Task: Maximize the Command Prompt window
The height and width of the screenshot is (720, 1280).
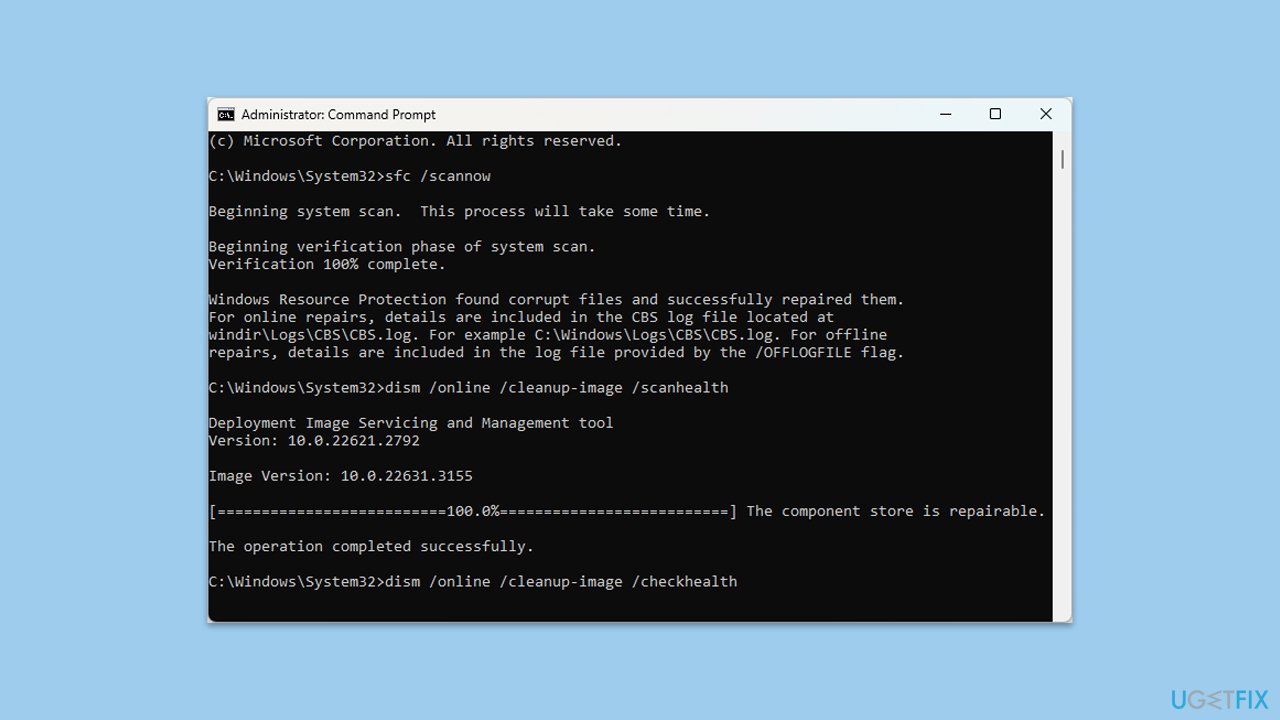Action: (x=995, y=114)
